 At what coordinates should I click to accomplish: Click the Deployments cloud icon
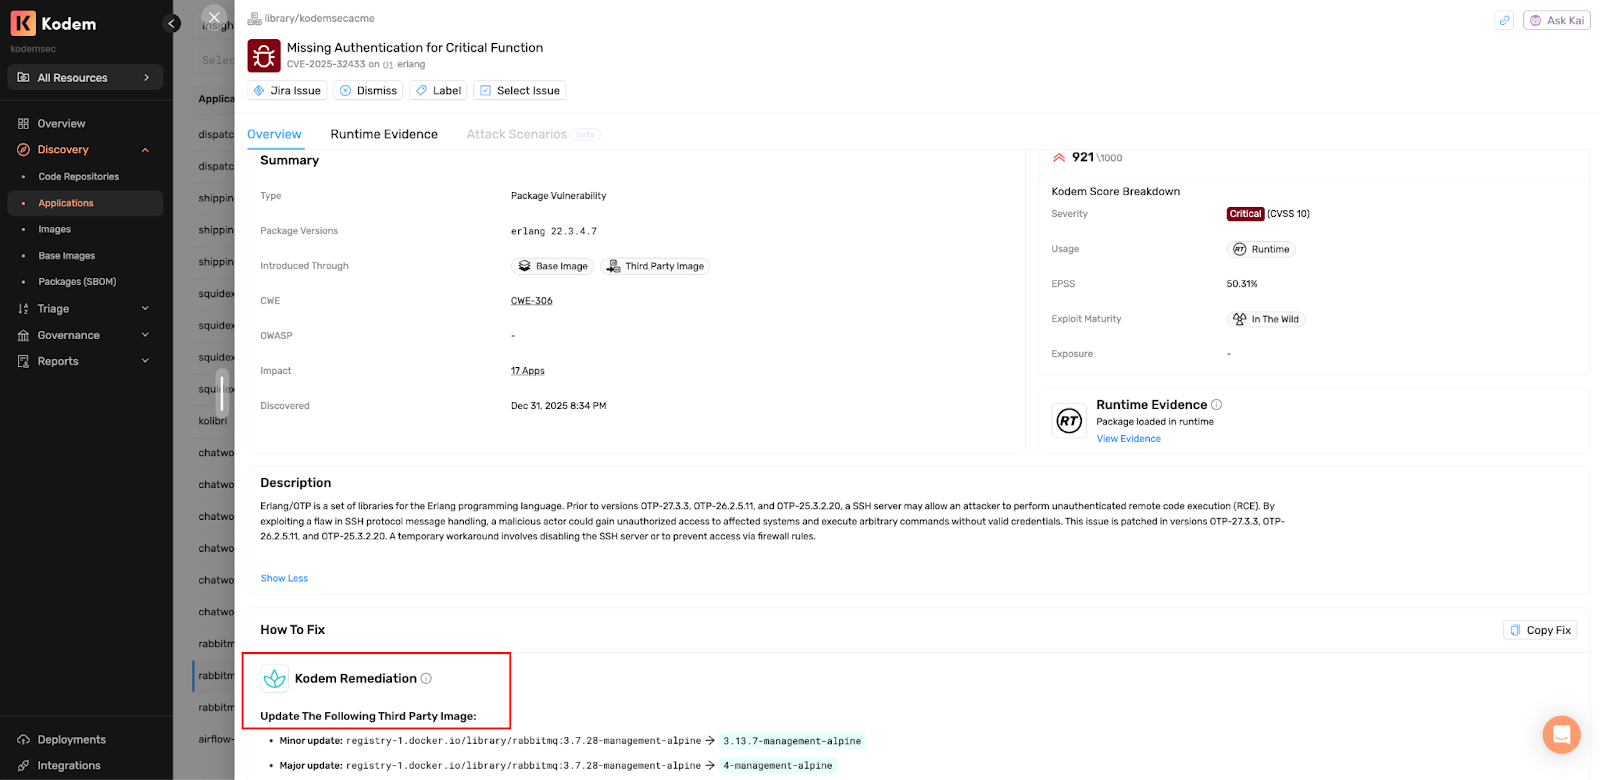pyautogui.click(x=23, y=740)
